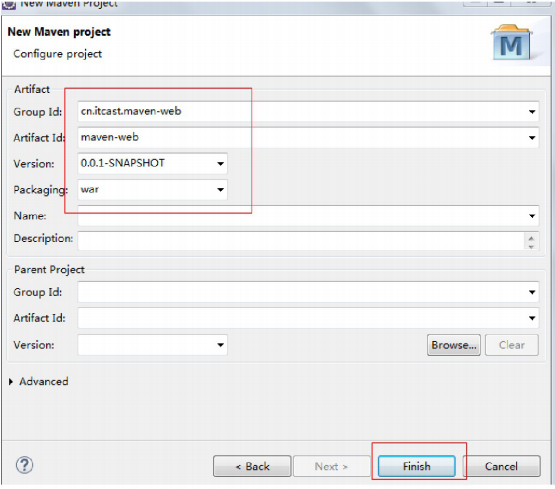Click Description scrollbar down arrow
This screenshot has width=555, height=489.
click(x=531, y=246)
